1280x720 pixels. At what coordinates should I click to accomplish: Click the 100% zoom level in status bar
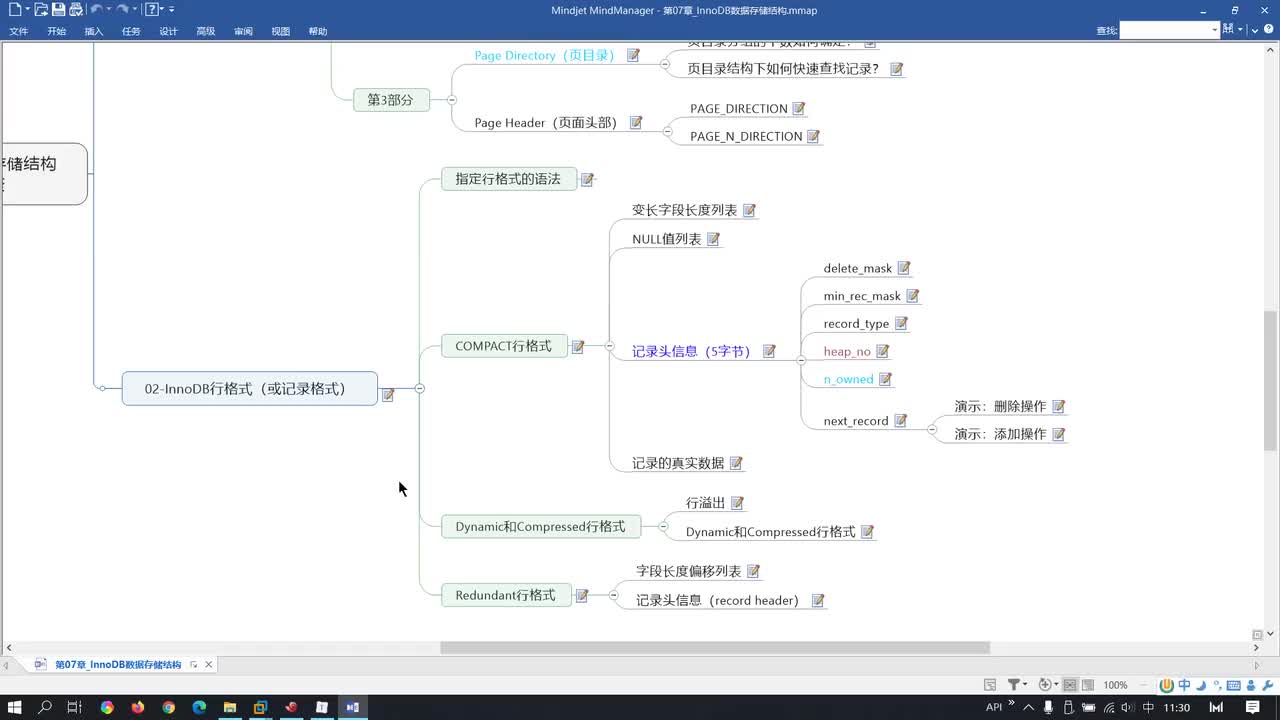click(1116, 685)
